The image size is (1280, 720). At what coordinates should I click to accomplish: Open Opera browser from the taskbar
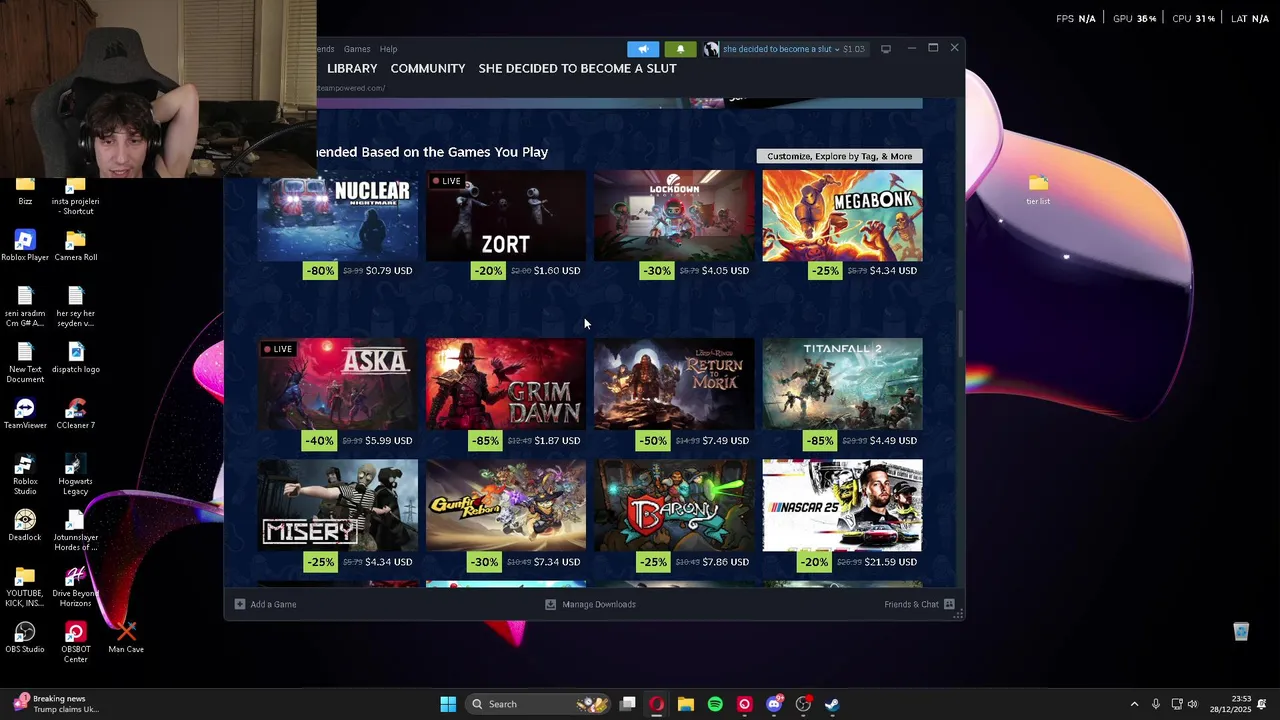tap(657, 704)
